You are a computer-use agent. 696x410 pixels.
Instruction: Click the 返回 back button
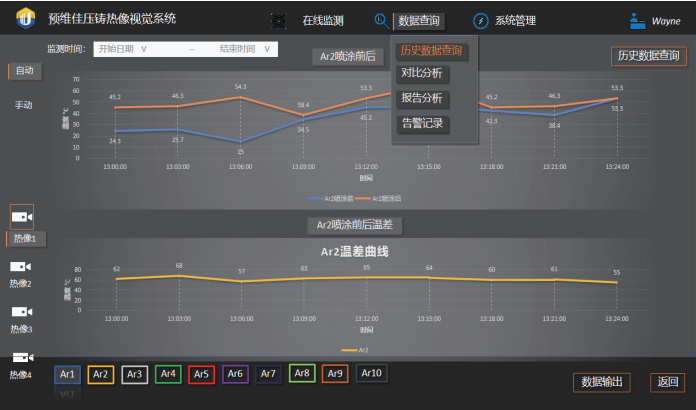[668, 382]
